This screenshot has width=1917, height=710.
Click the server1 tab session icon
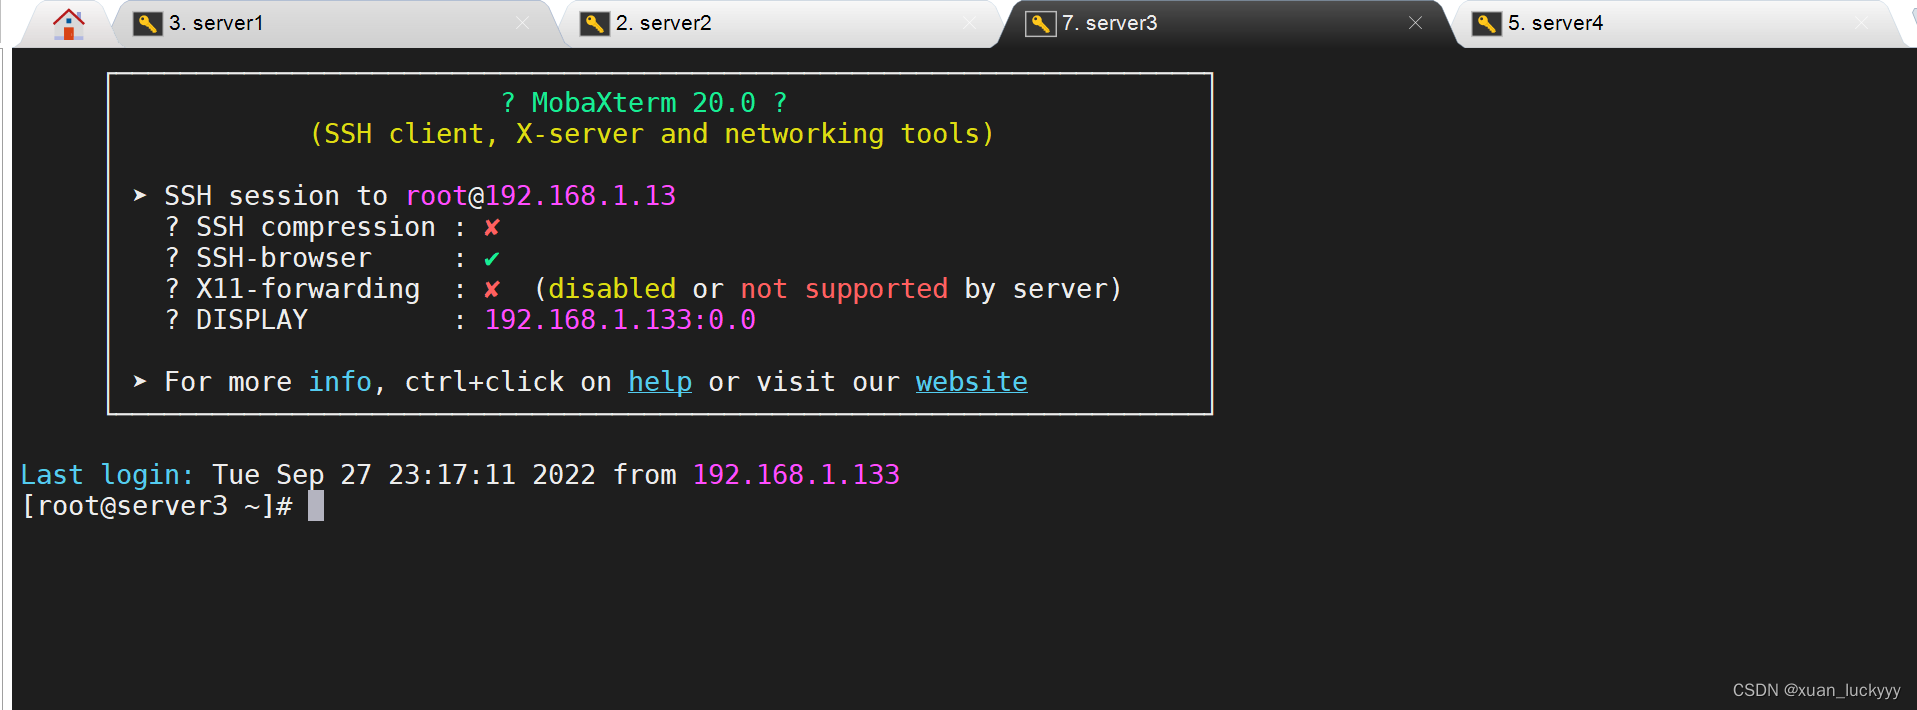(x=148, y=23)
